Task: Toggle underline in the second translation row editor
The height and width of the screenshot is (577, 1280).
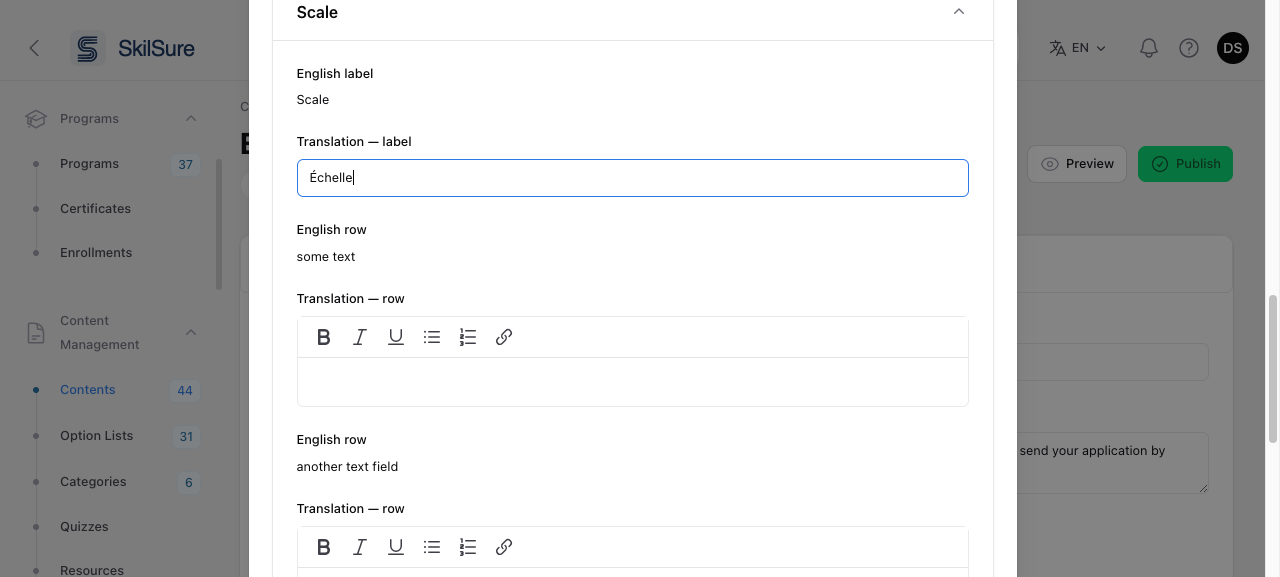Action: pyautogui.click(x=396, y=547)
